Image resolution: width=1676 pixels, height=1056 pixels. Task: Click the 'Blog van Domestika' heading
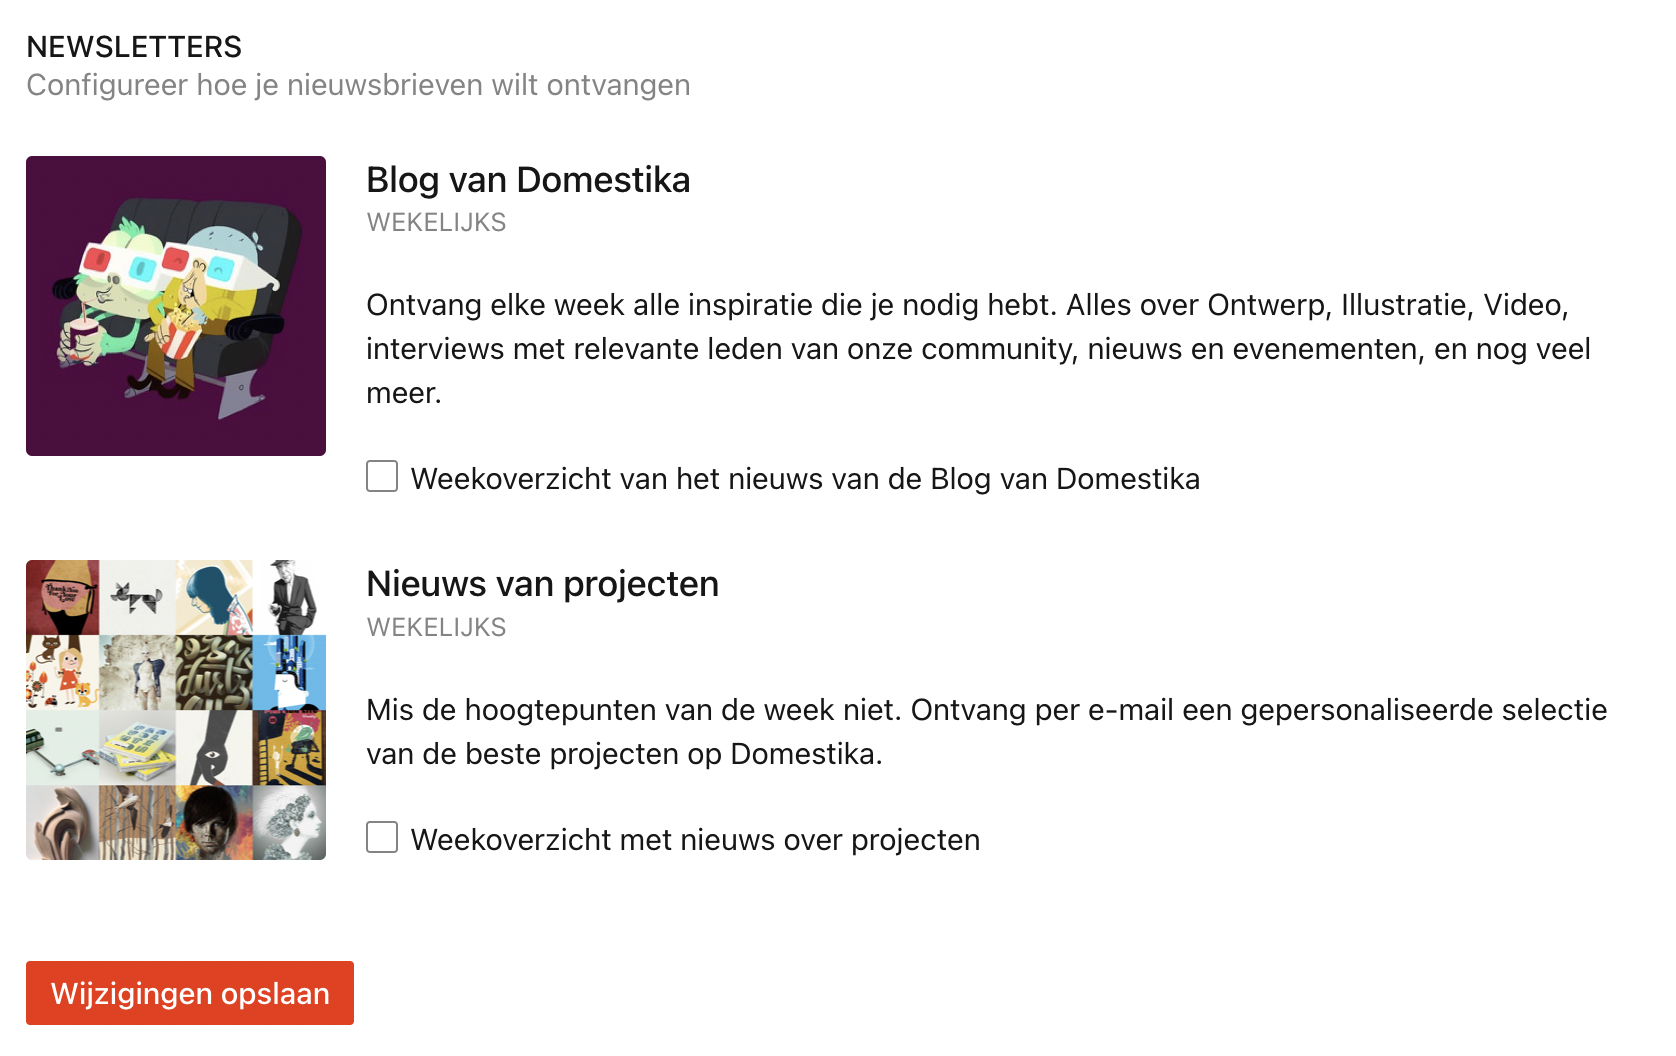pos(528,180)
